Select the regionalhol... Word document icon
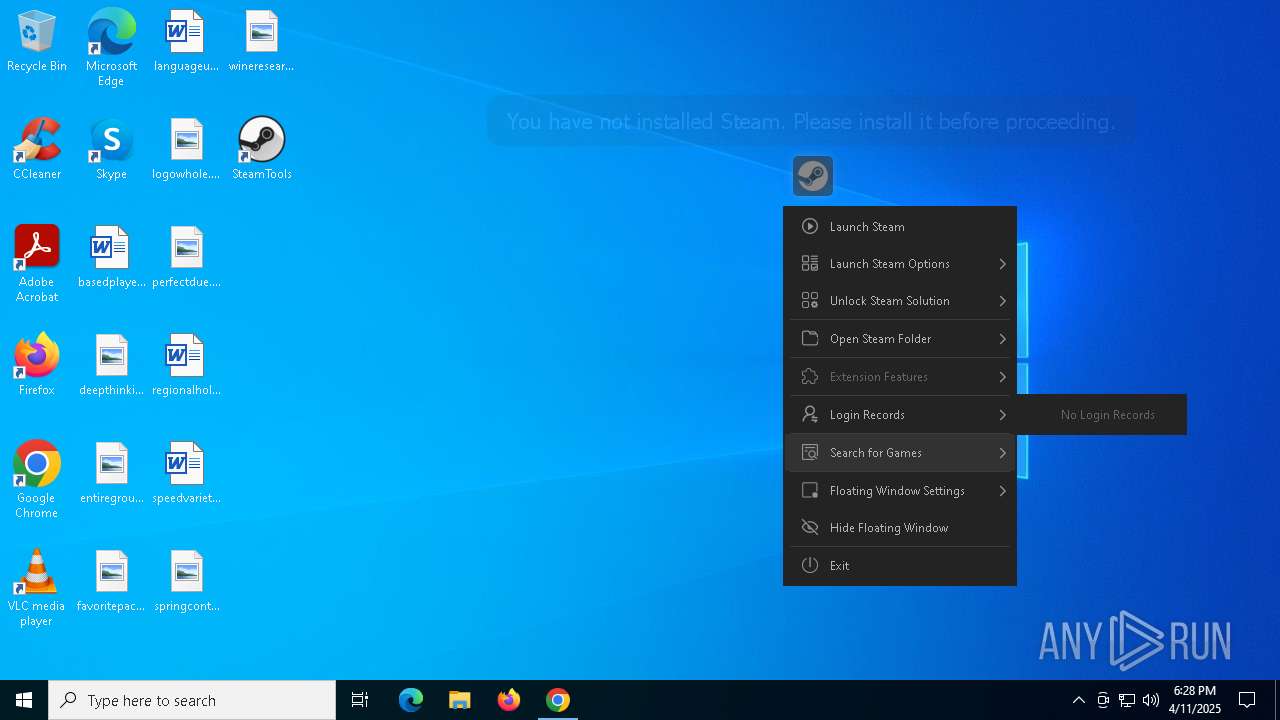The width and height of the screenshot is (1280, 720). (x=186, y=365)
